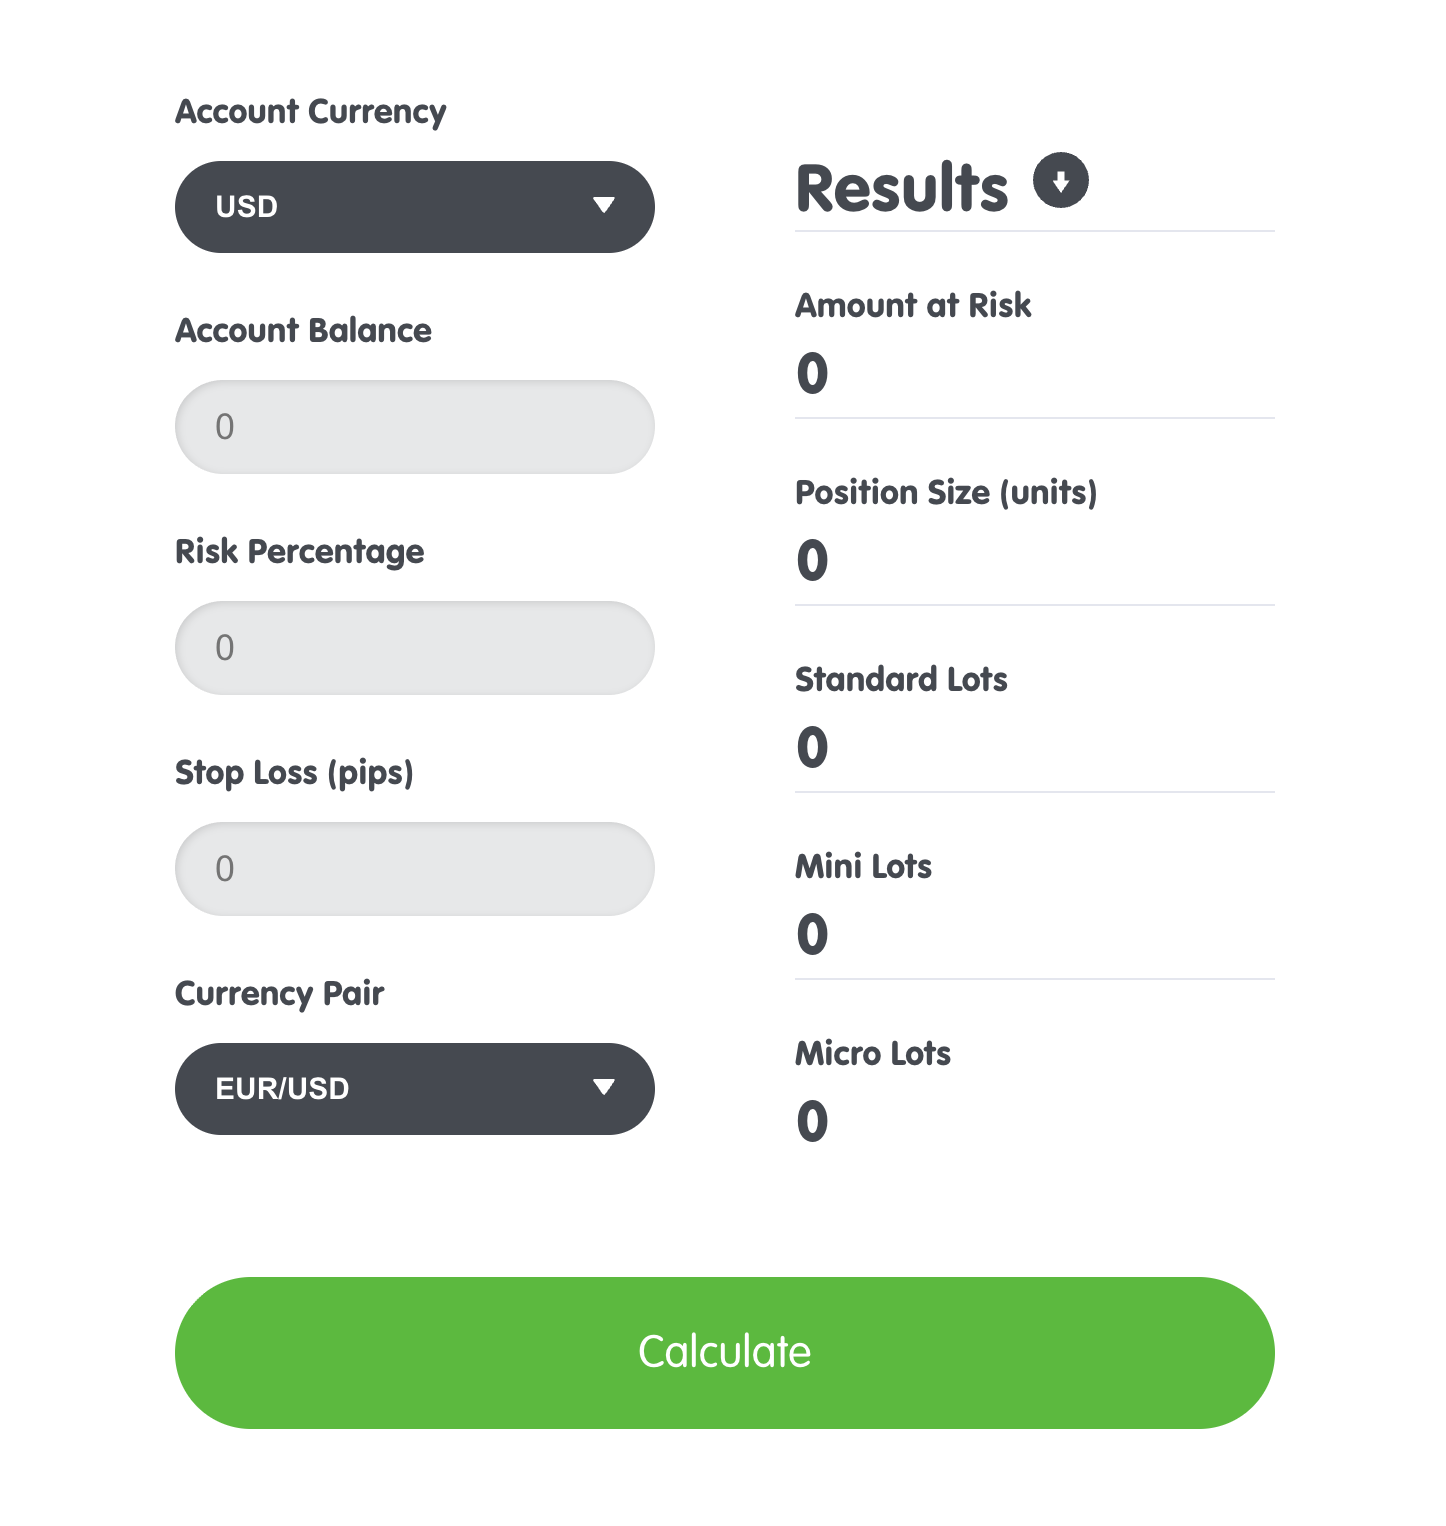This screenshot has width=1446, height=1526.
Task: Open the Account Currency dropdown
Action: tap(414, 207)
